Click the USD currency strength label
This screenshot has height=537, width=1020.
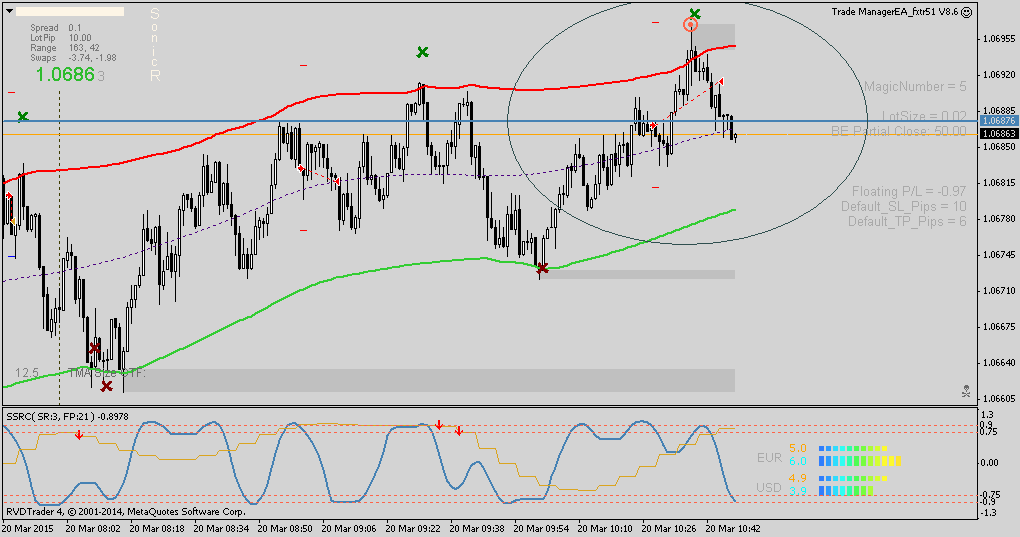point(769,487)
